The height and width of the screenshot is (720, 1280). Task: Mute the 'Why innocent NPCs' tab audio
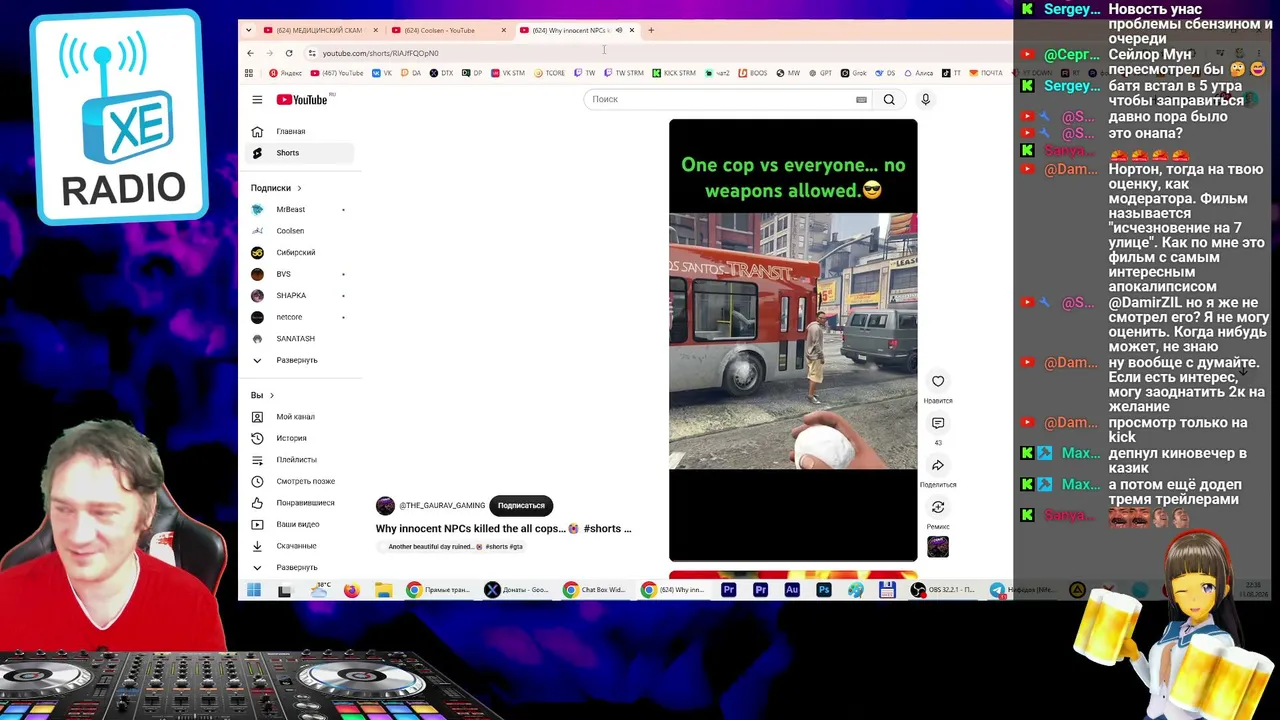pos(619,30)
